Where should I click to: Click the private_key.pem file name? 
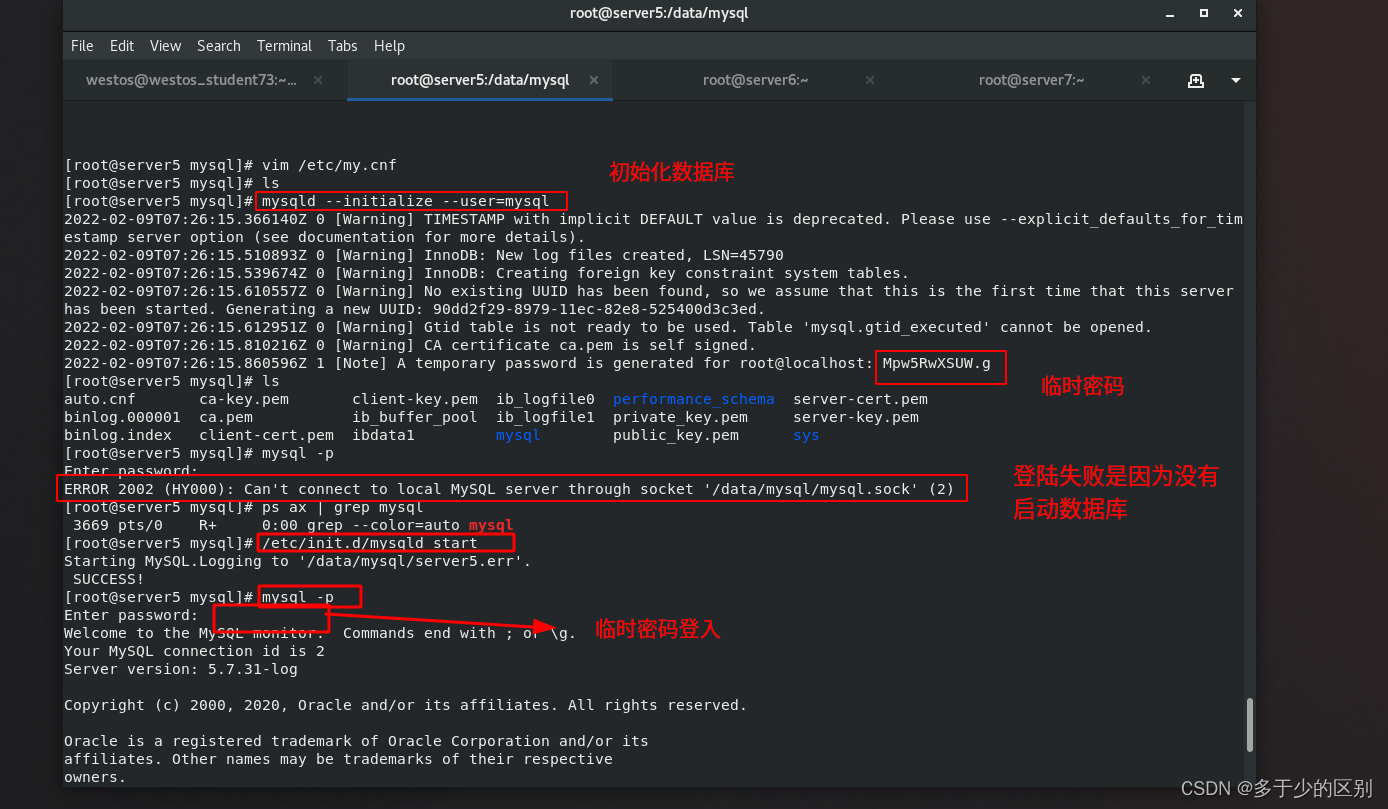680,417
